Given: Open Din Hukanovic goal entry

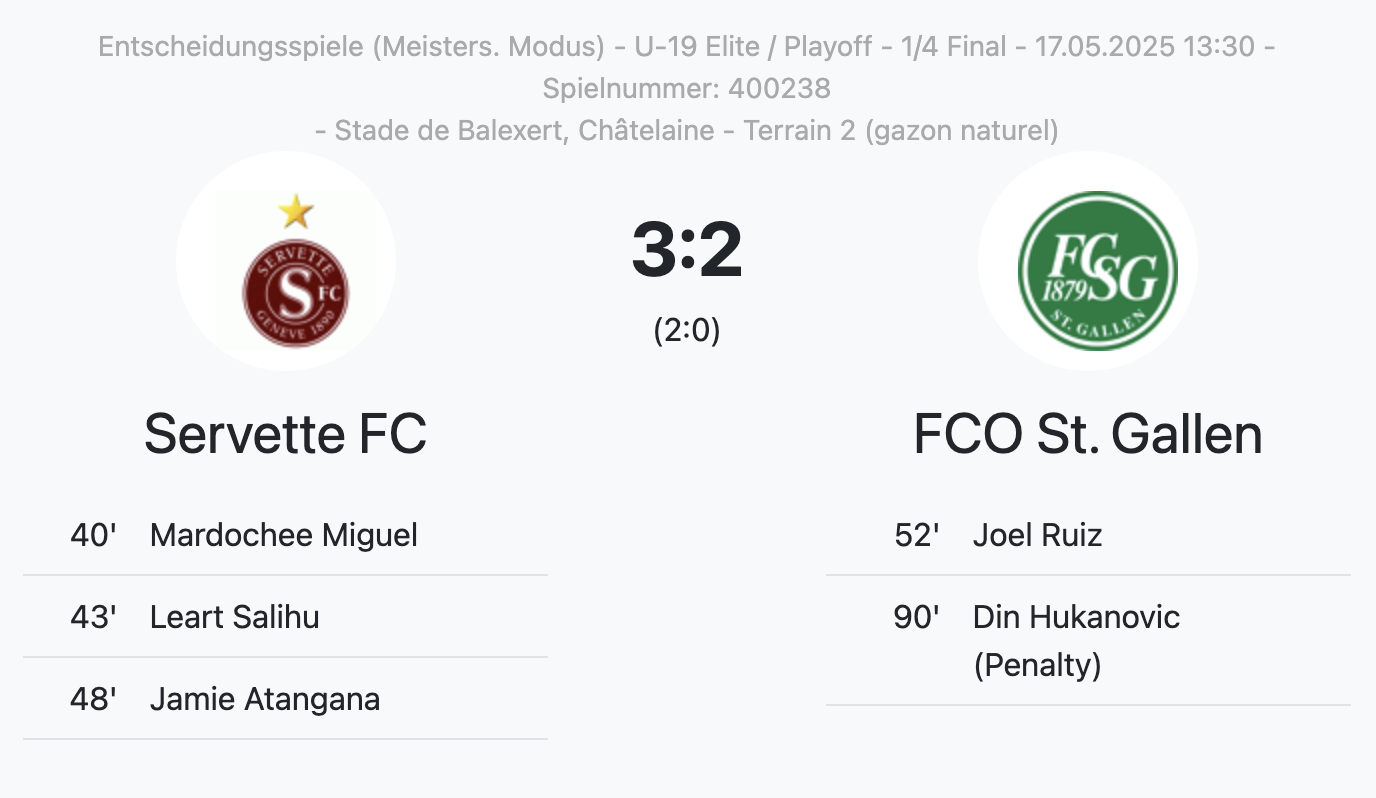Looking at the screenshot, I should point(1076,617).
